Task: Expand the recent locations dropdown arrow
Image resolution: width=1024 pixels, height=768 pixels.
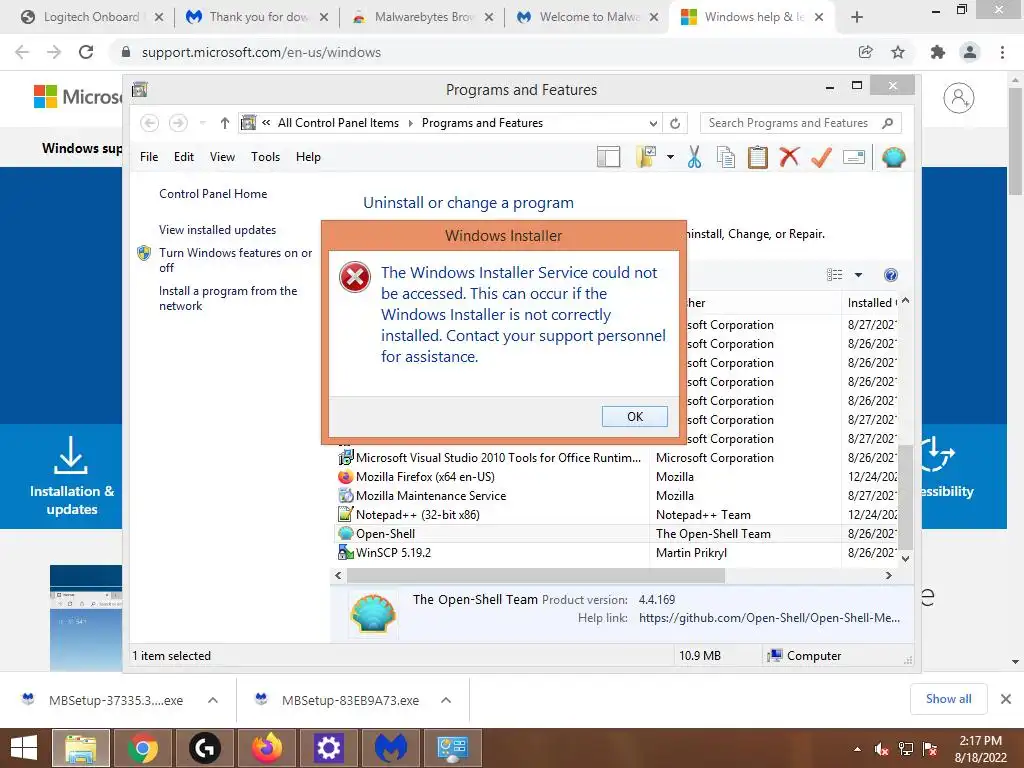Action: coord(202,123)
